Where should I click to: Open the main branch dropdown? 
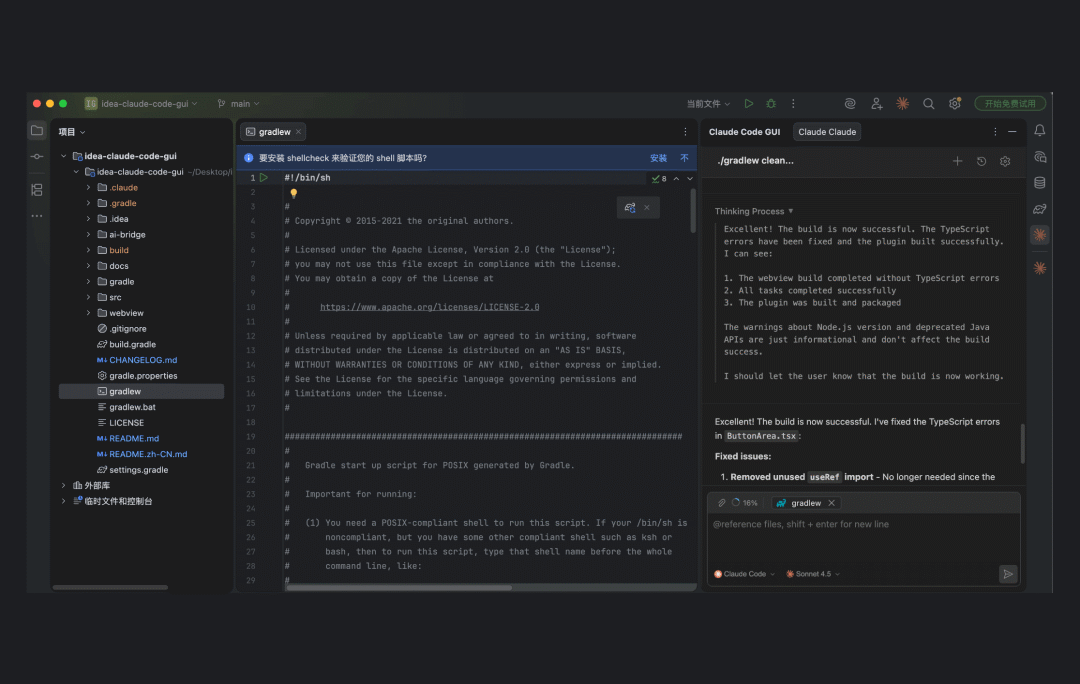[x=238, y=103]
